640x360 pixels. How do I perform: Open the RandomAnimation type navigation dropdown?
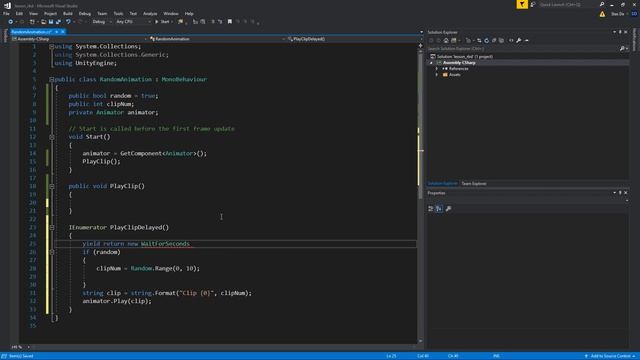(217, 39)
